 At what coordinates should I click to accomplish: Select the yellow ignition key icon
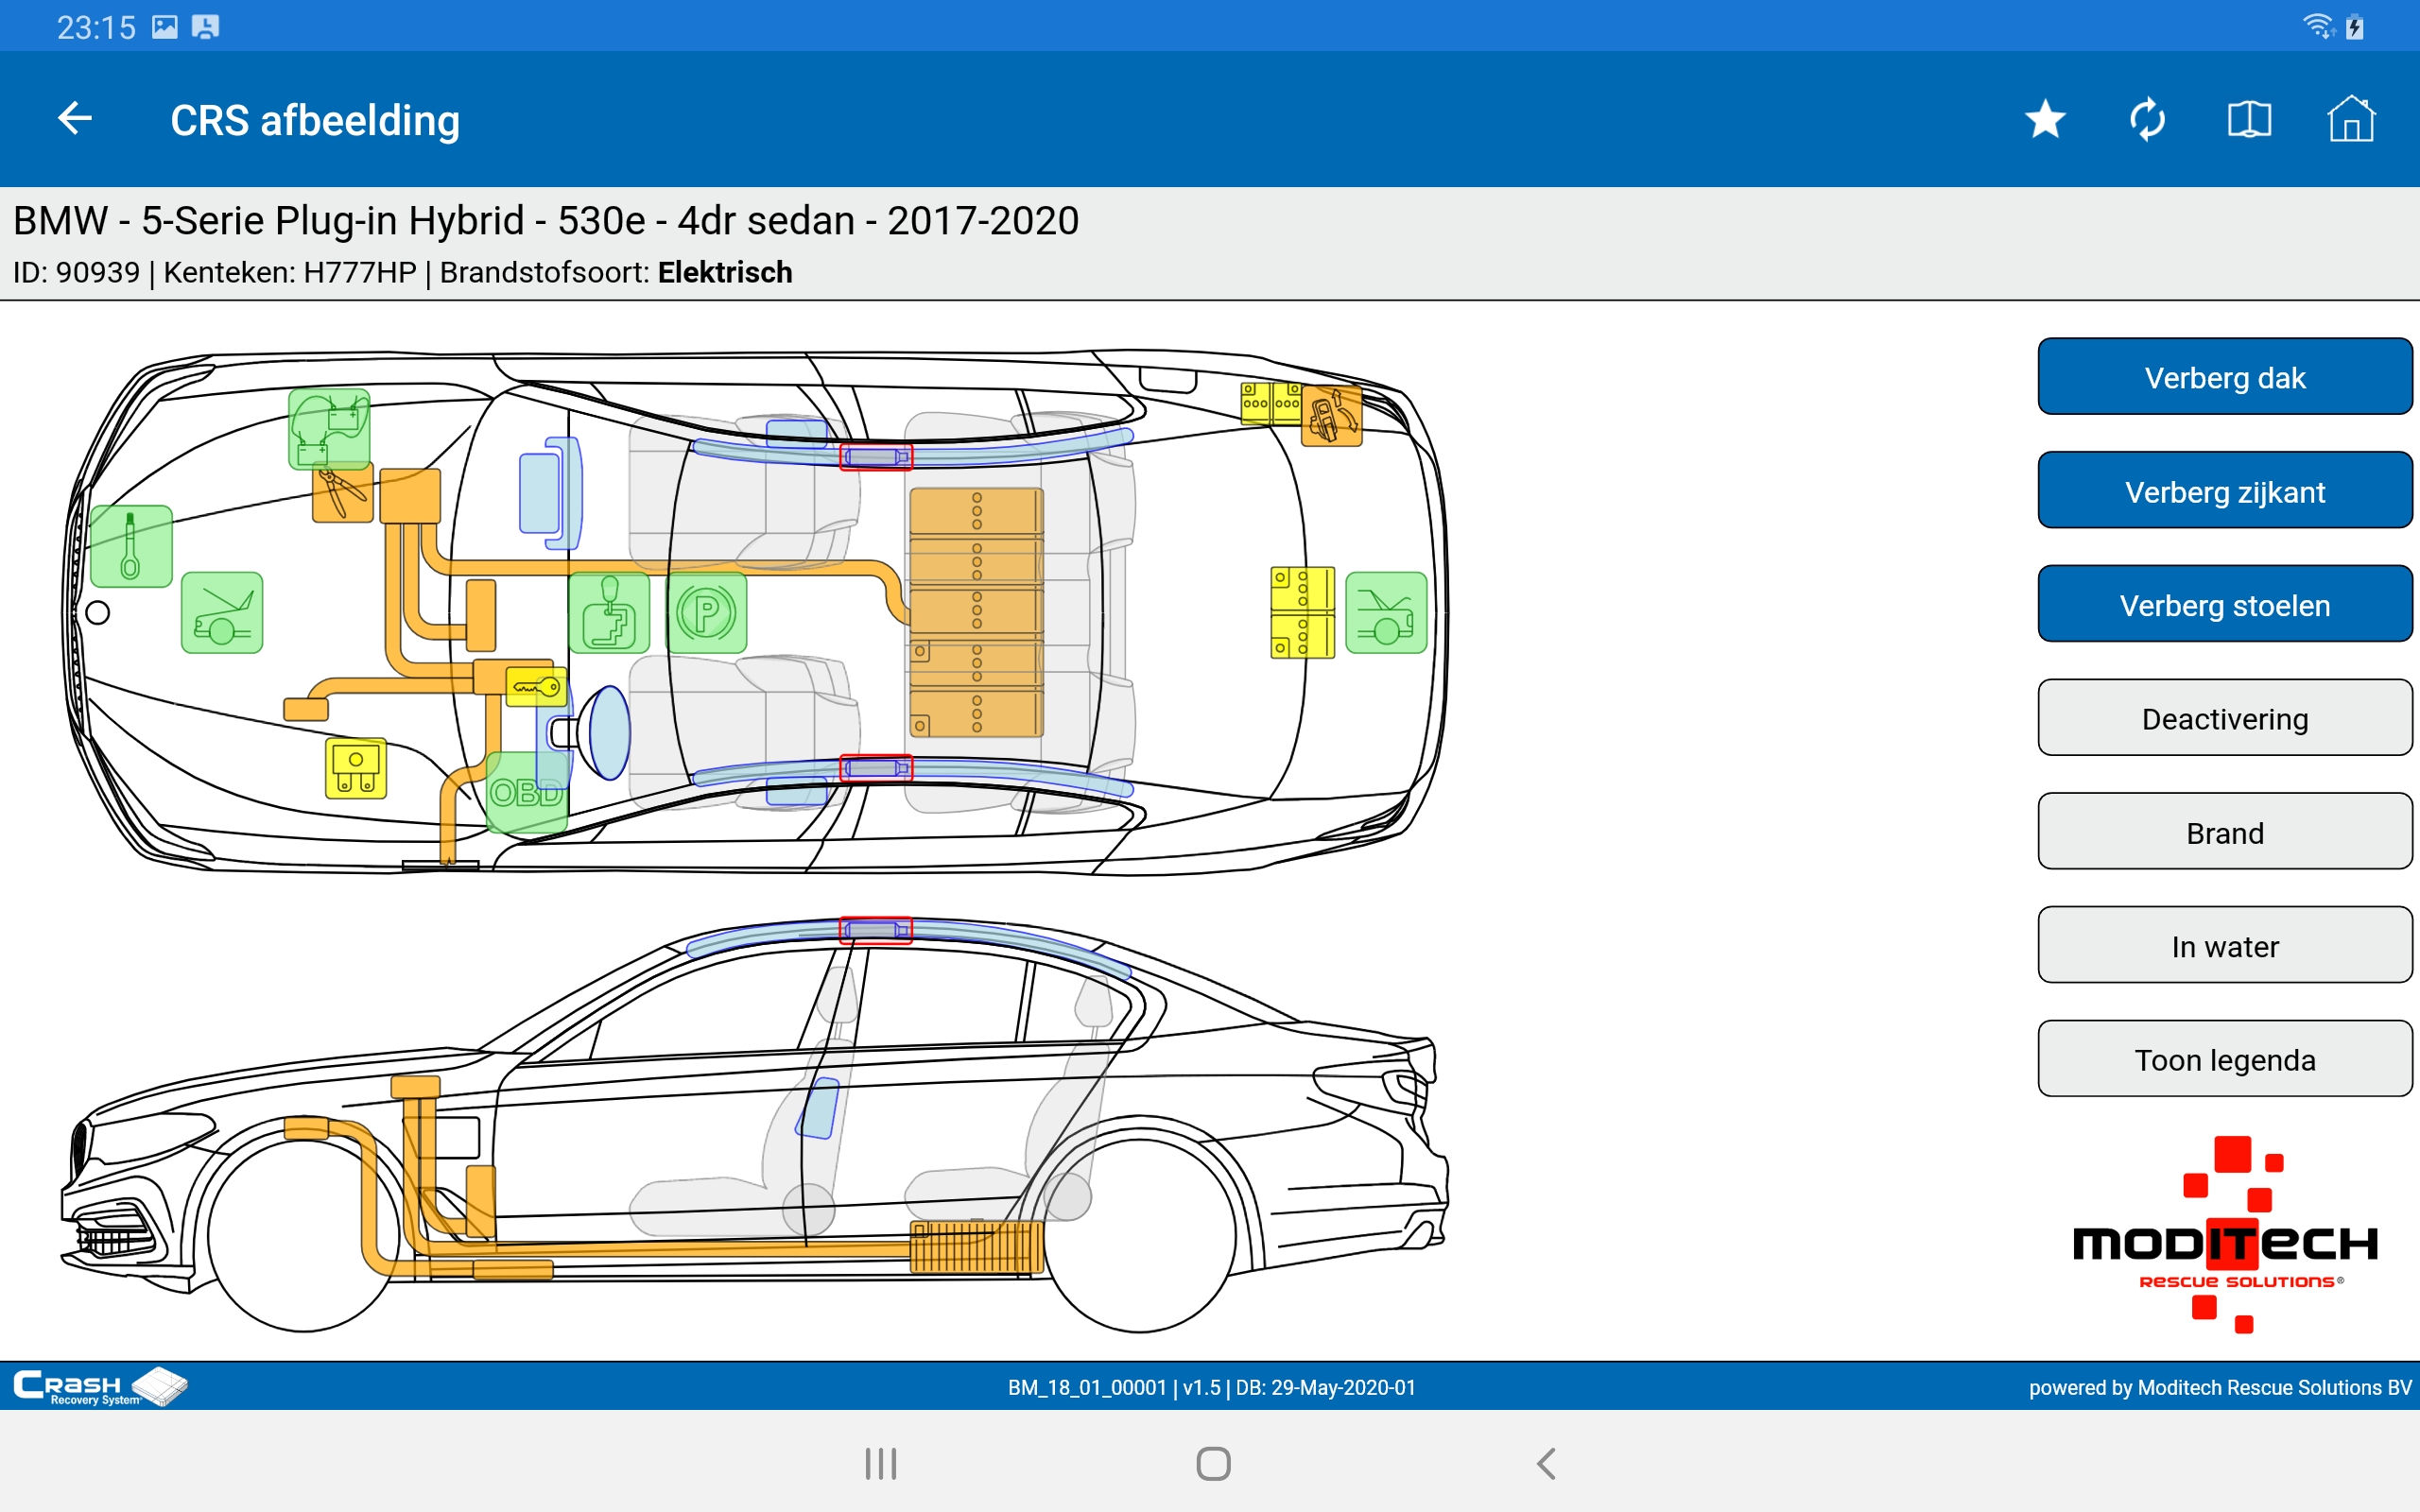click(536, 687)
